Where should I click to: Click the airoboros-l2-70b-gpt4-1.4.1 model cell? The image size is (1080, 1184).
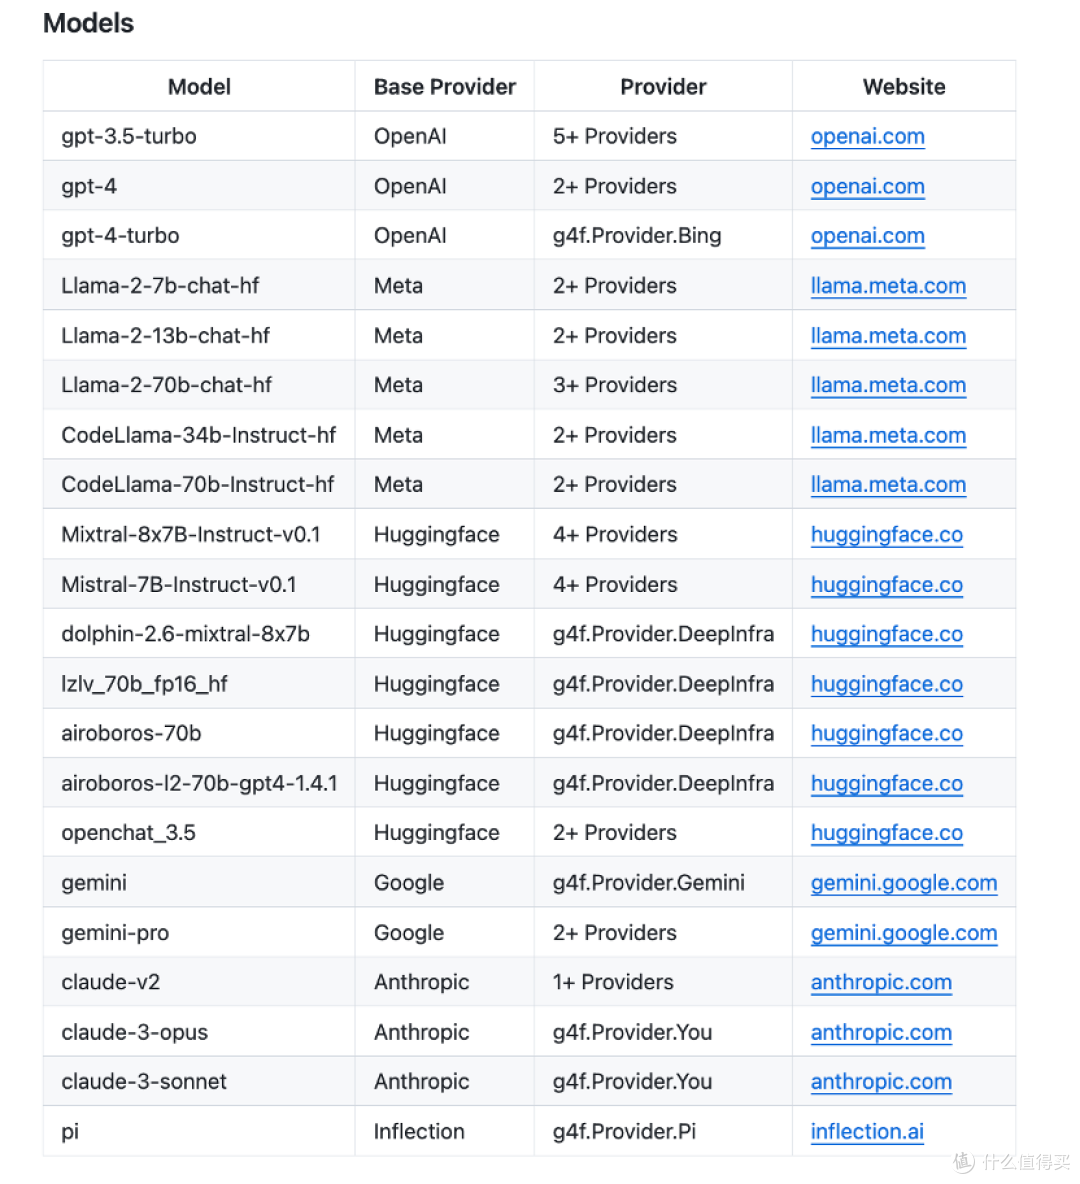coord(199,784)
